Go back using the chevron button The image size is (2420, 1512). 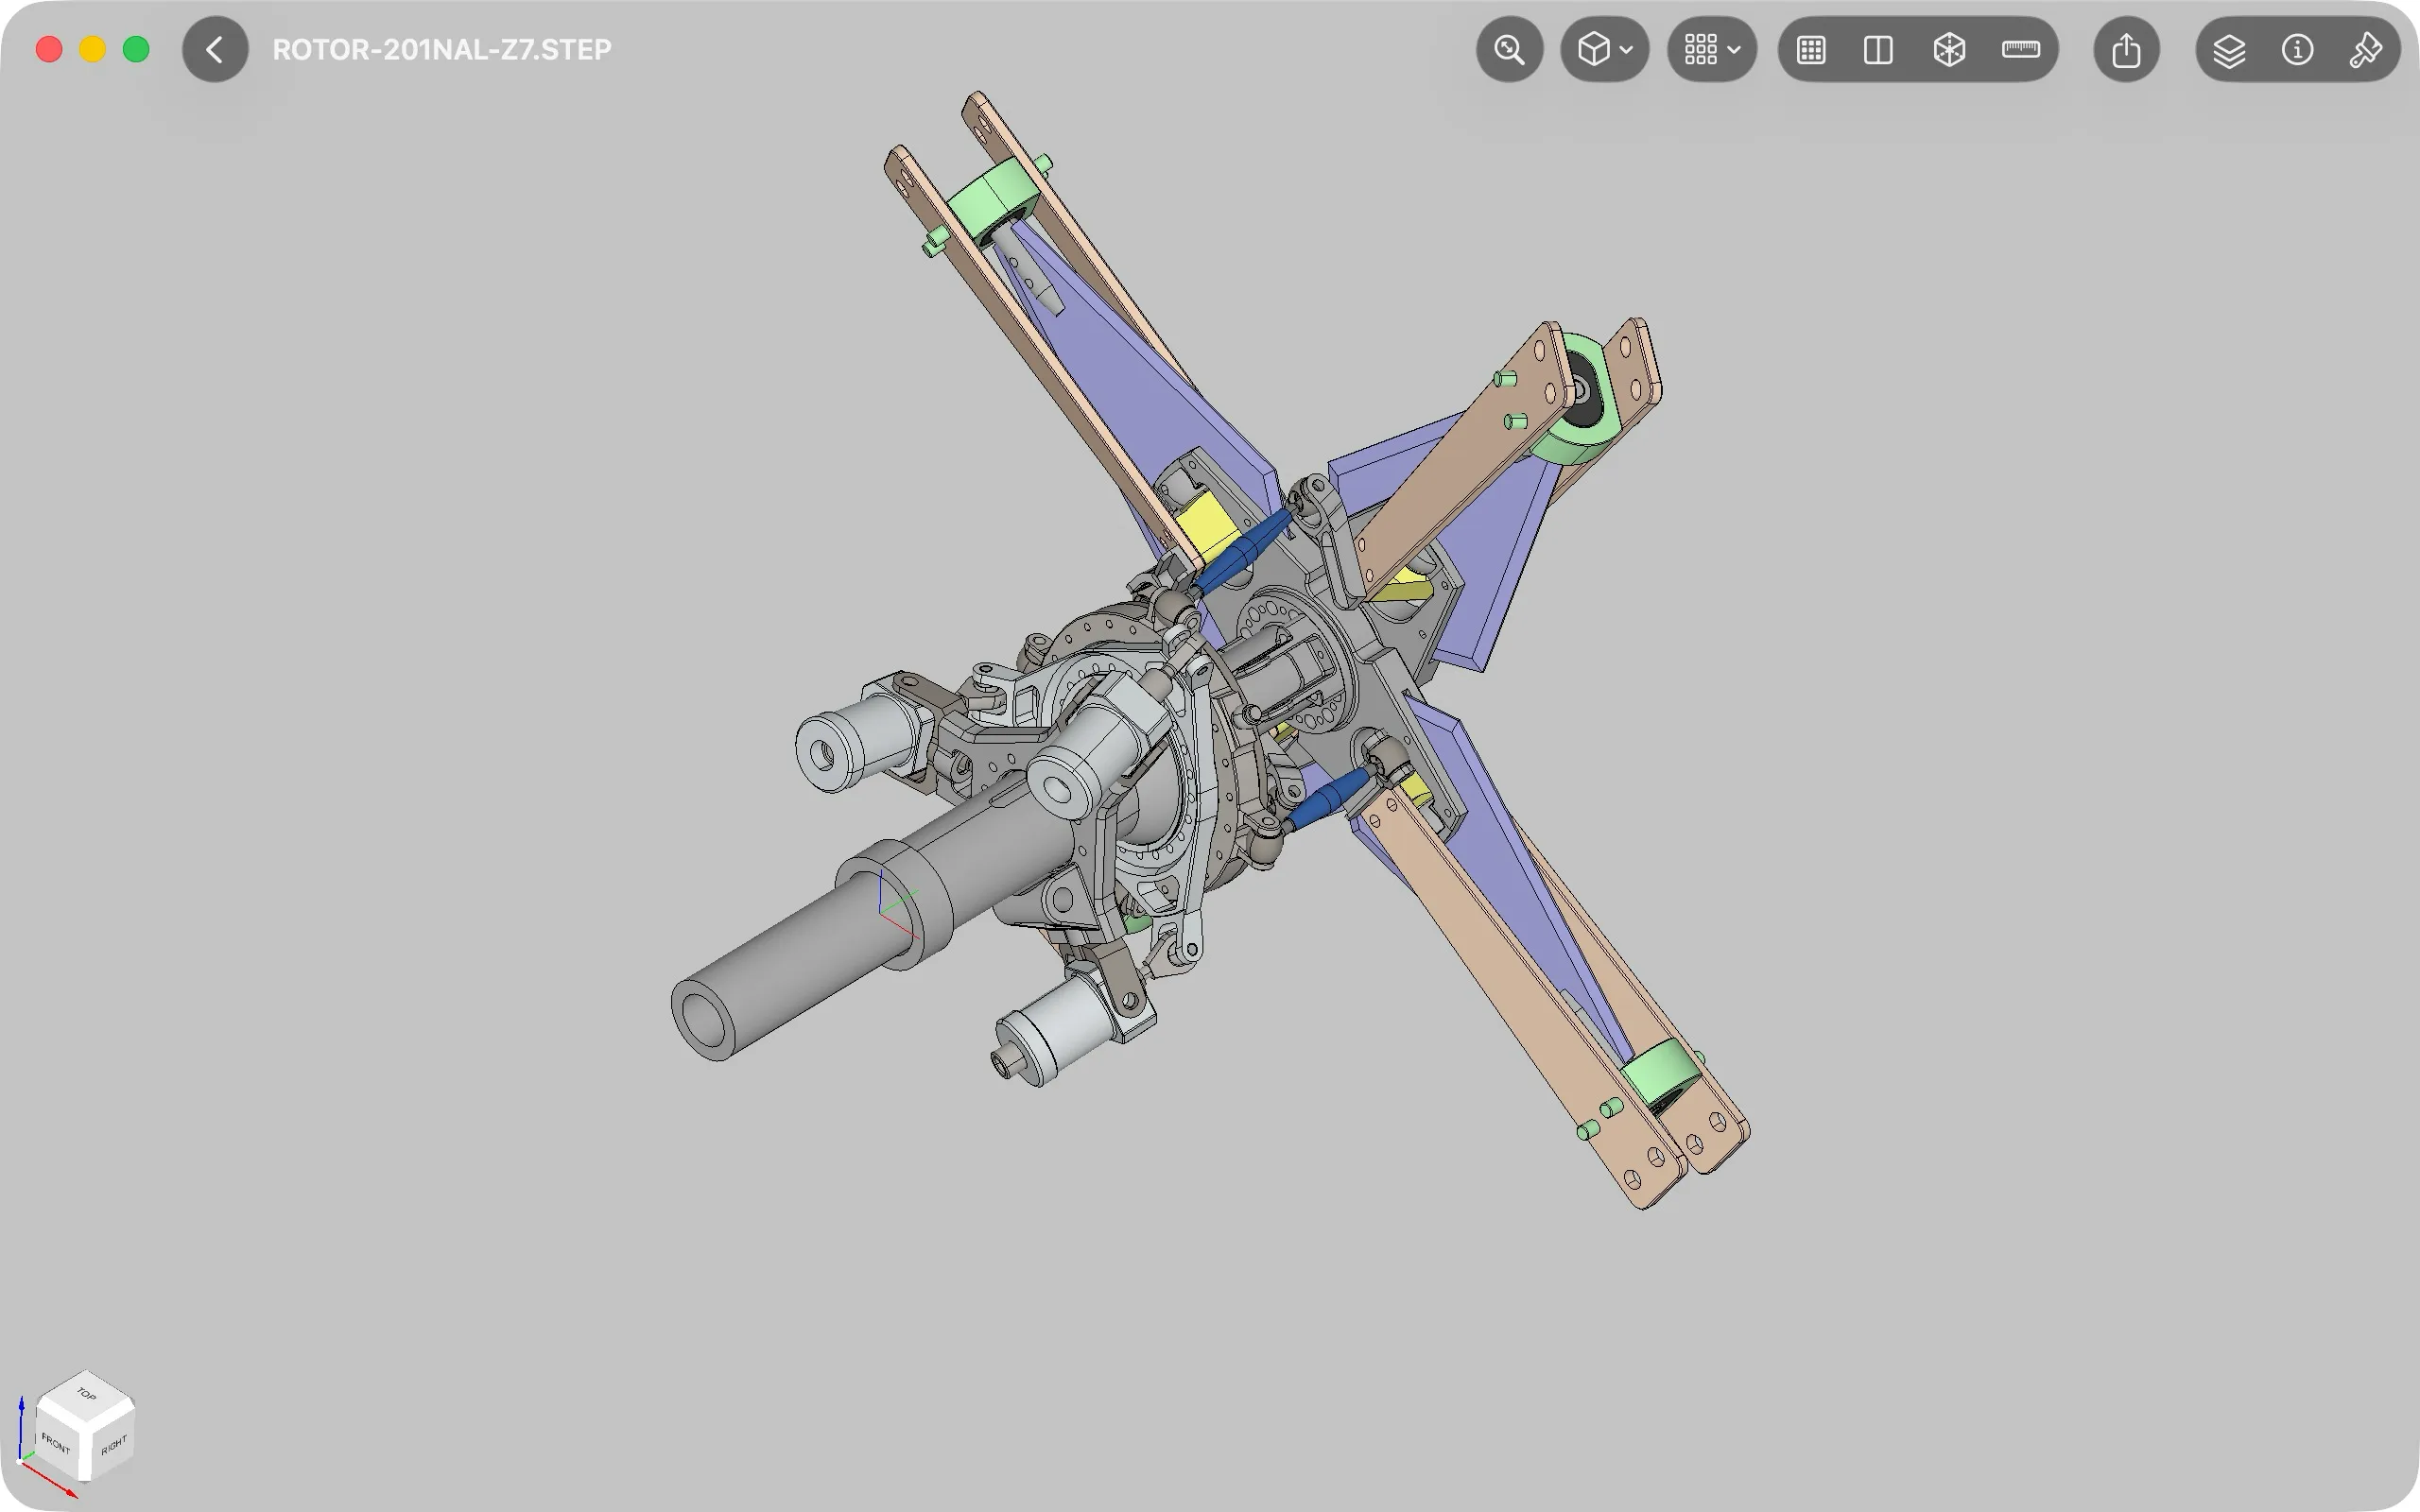[215, 49]
